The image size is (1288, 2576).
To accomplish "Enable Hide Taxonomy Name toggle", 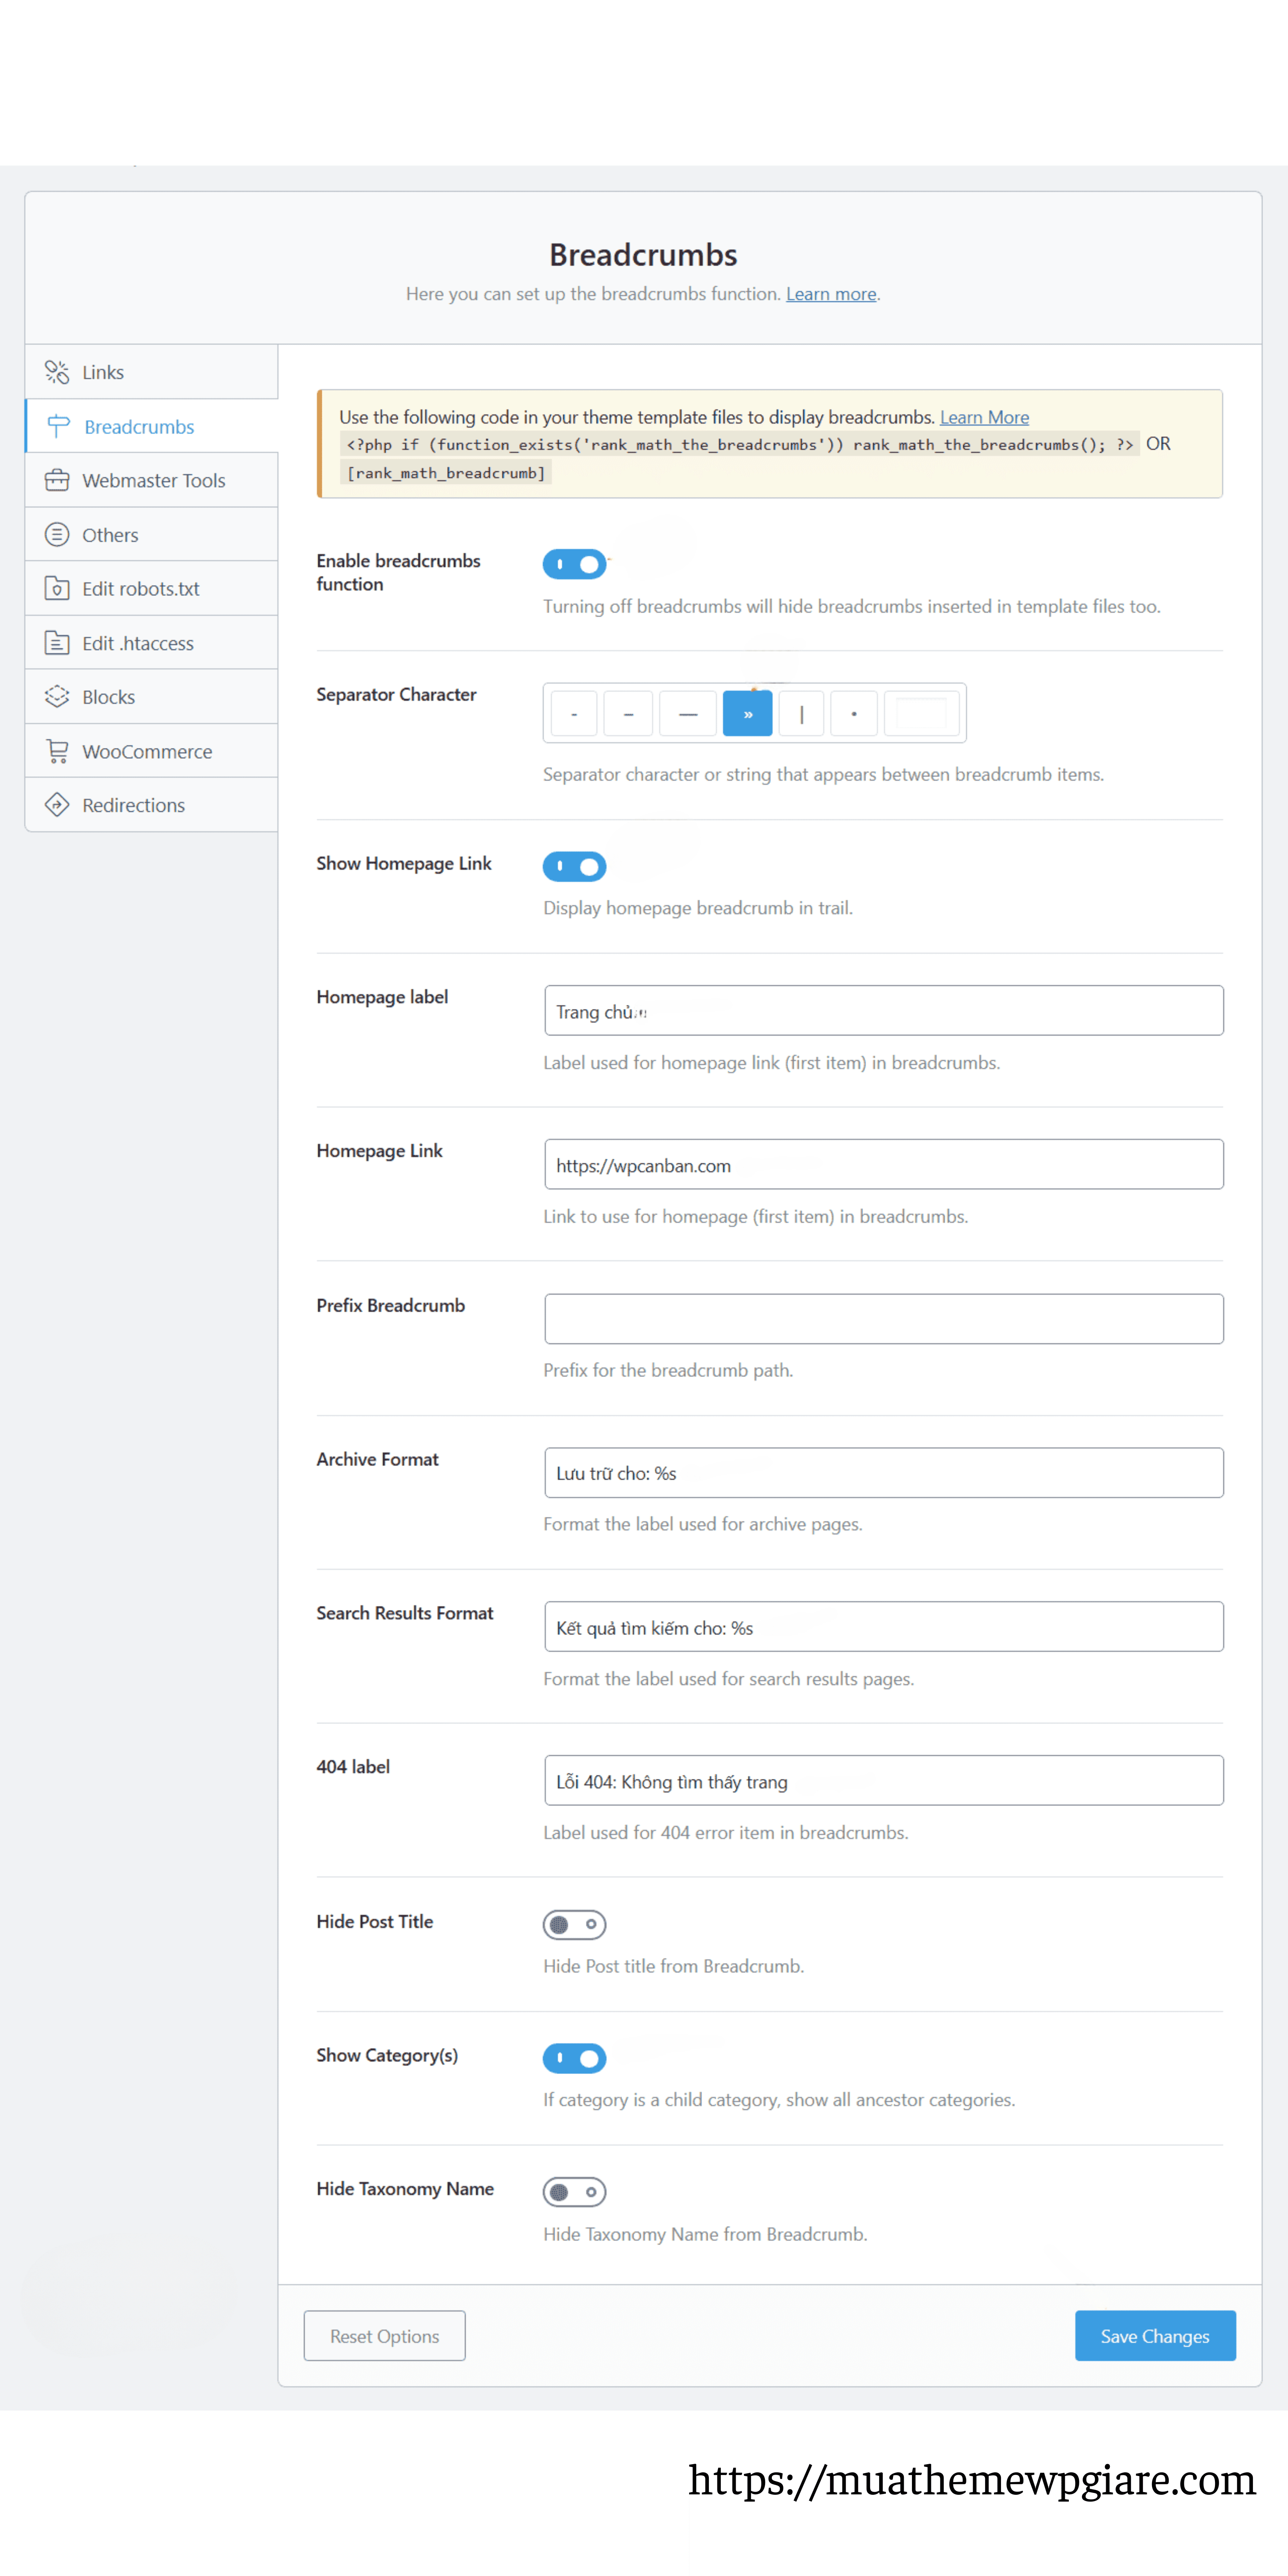I will (x=574, y=2192).
